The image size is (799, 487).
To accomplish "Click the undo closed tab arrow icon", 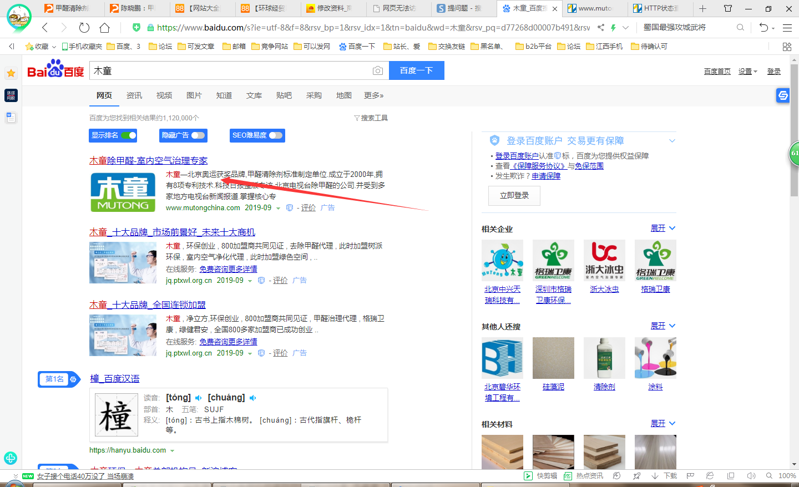I will (x=763, y=28).
